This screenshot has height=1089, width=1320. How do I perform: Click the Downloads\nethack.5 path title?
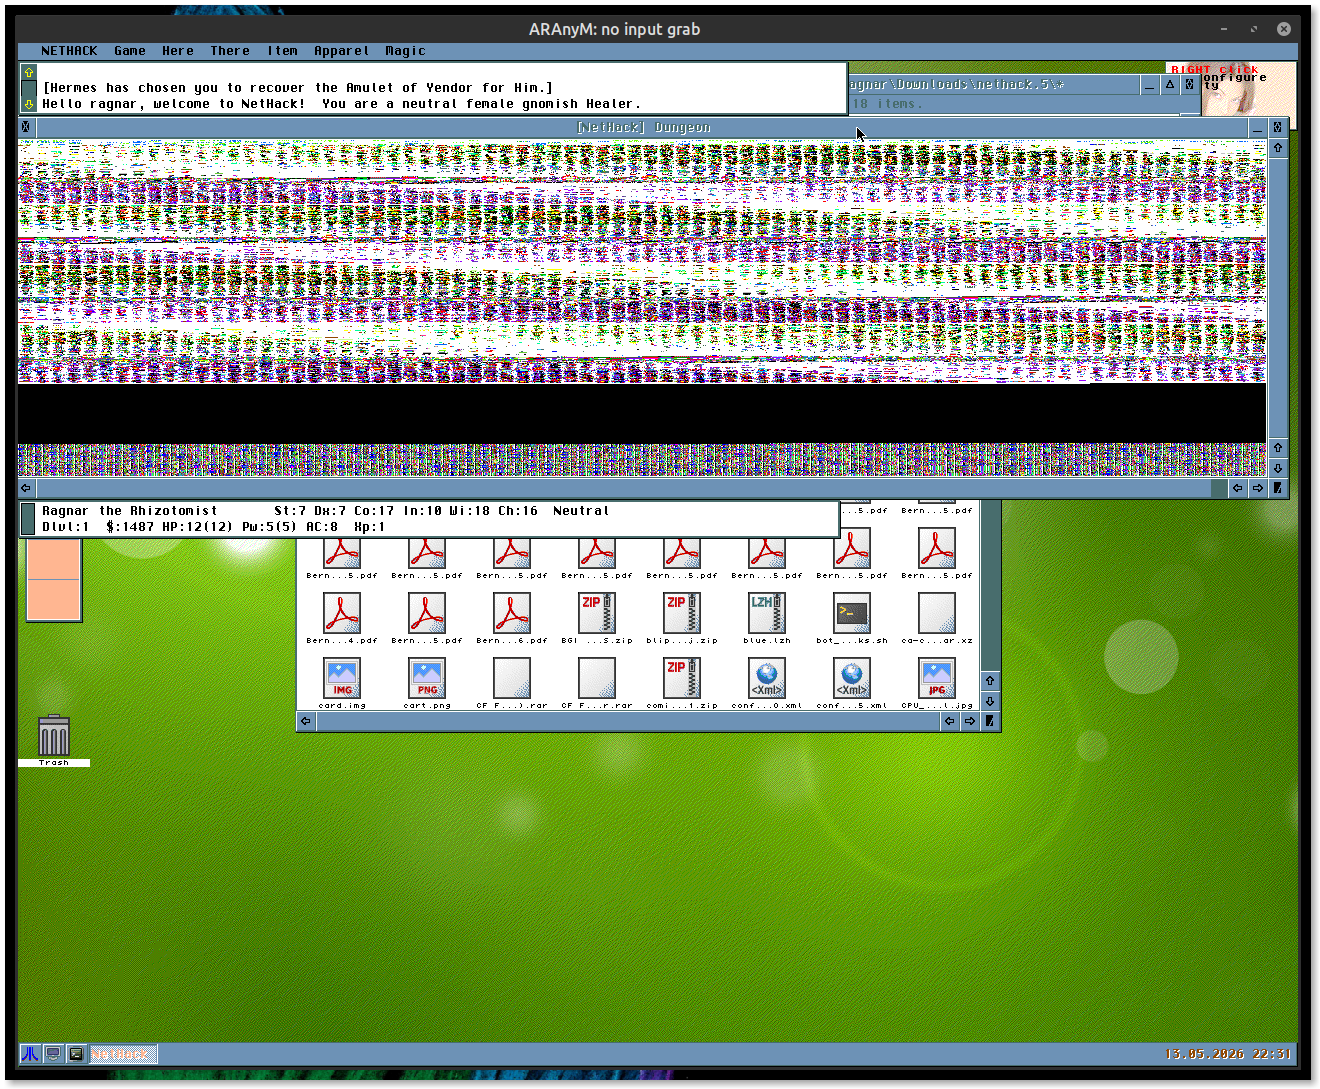[x=957, y=85]
